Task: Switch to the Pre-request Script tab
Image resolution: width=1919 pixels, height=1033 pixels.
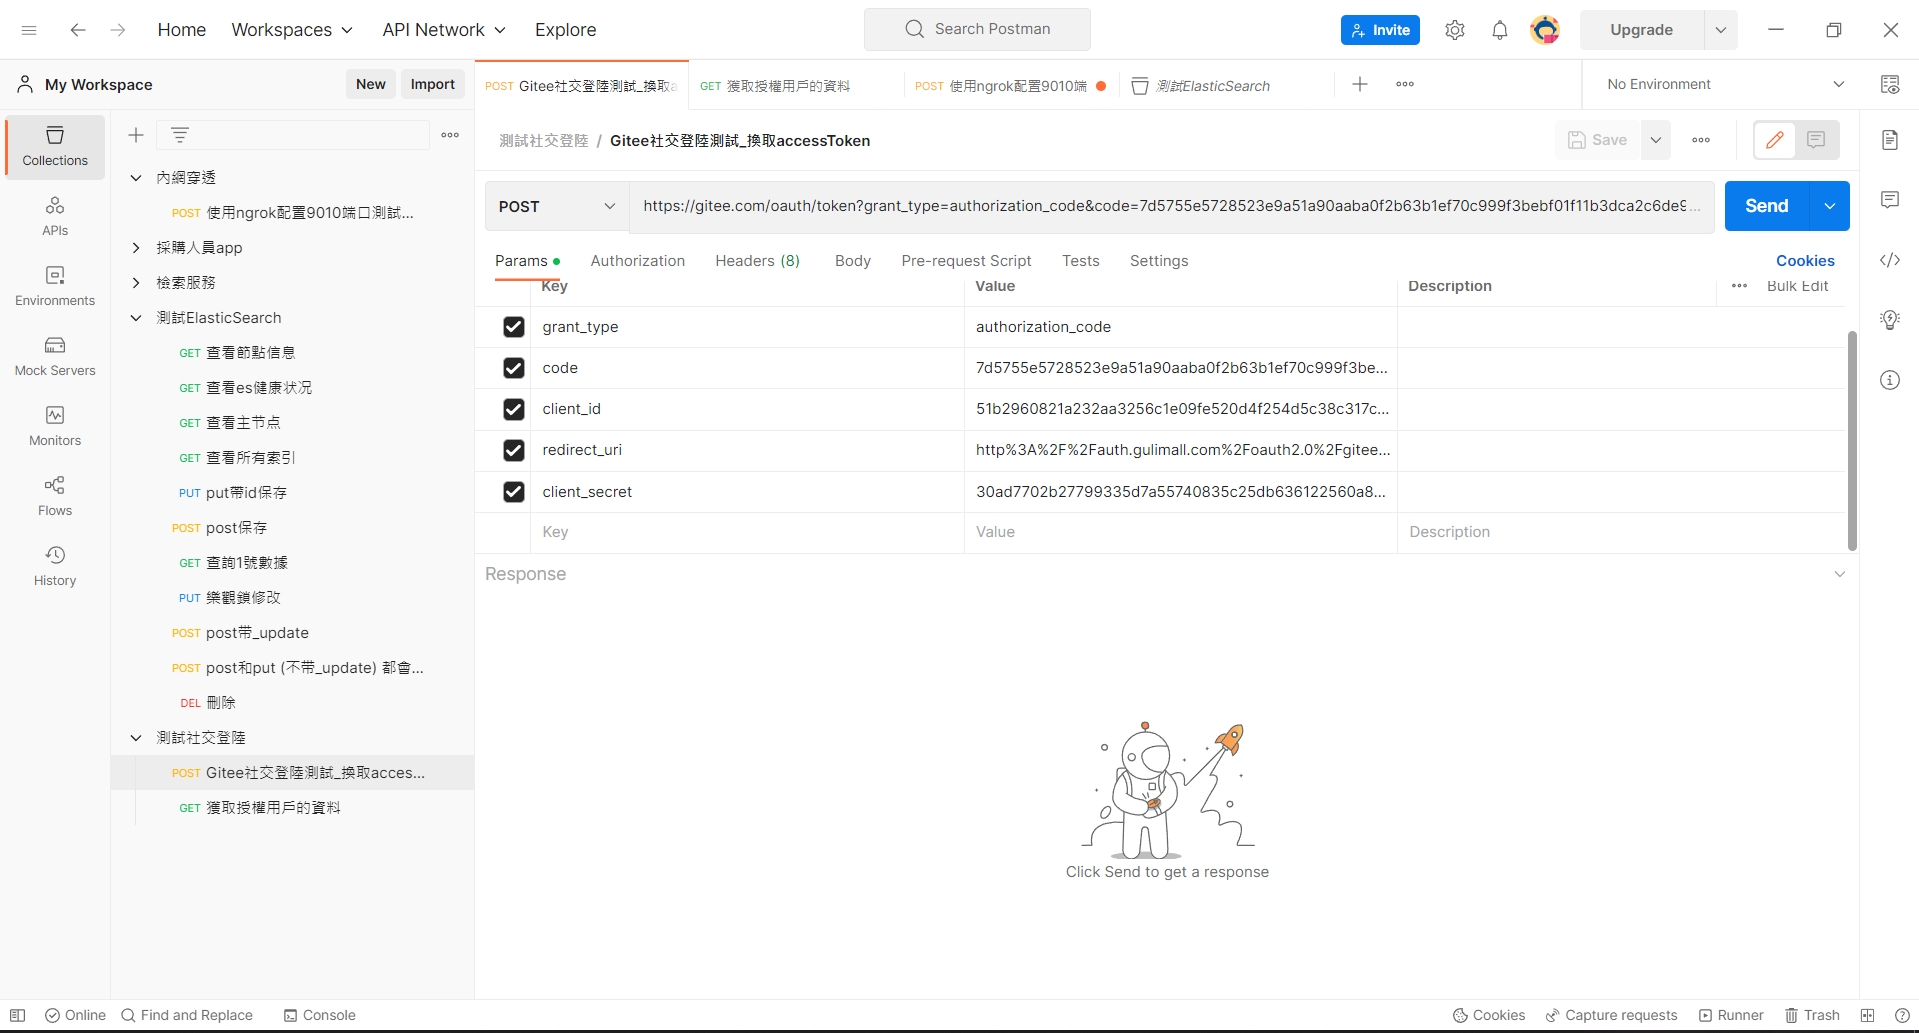Action: tap(966, 261)
